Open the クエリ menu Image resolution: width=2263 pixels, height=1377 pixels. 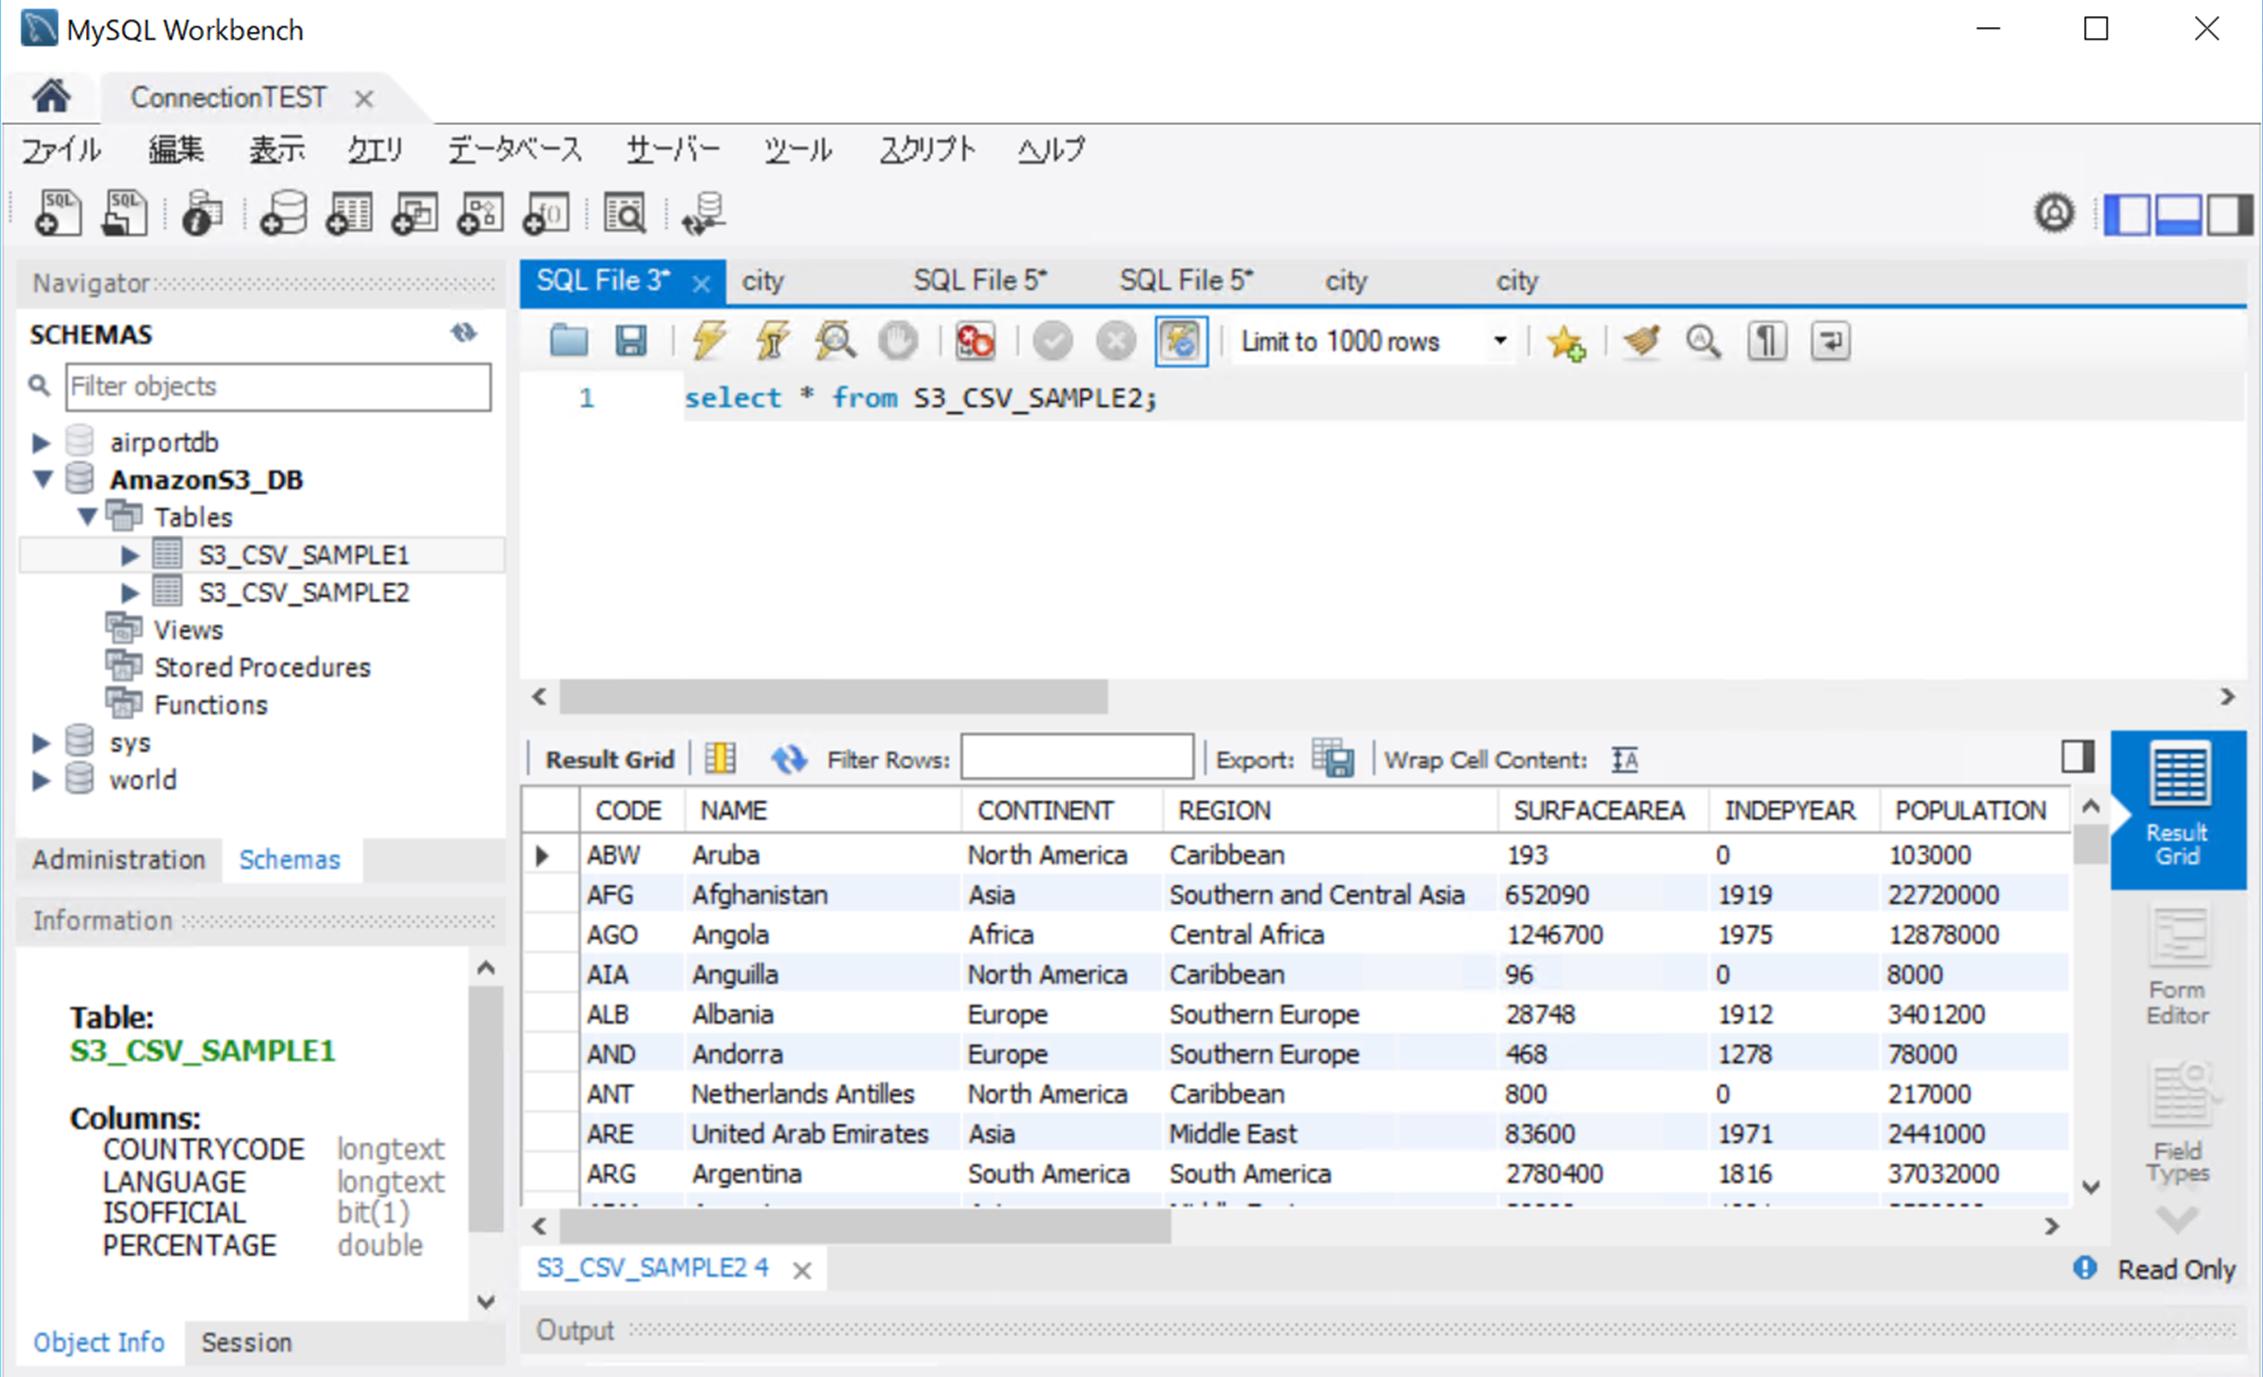375,149
